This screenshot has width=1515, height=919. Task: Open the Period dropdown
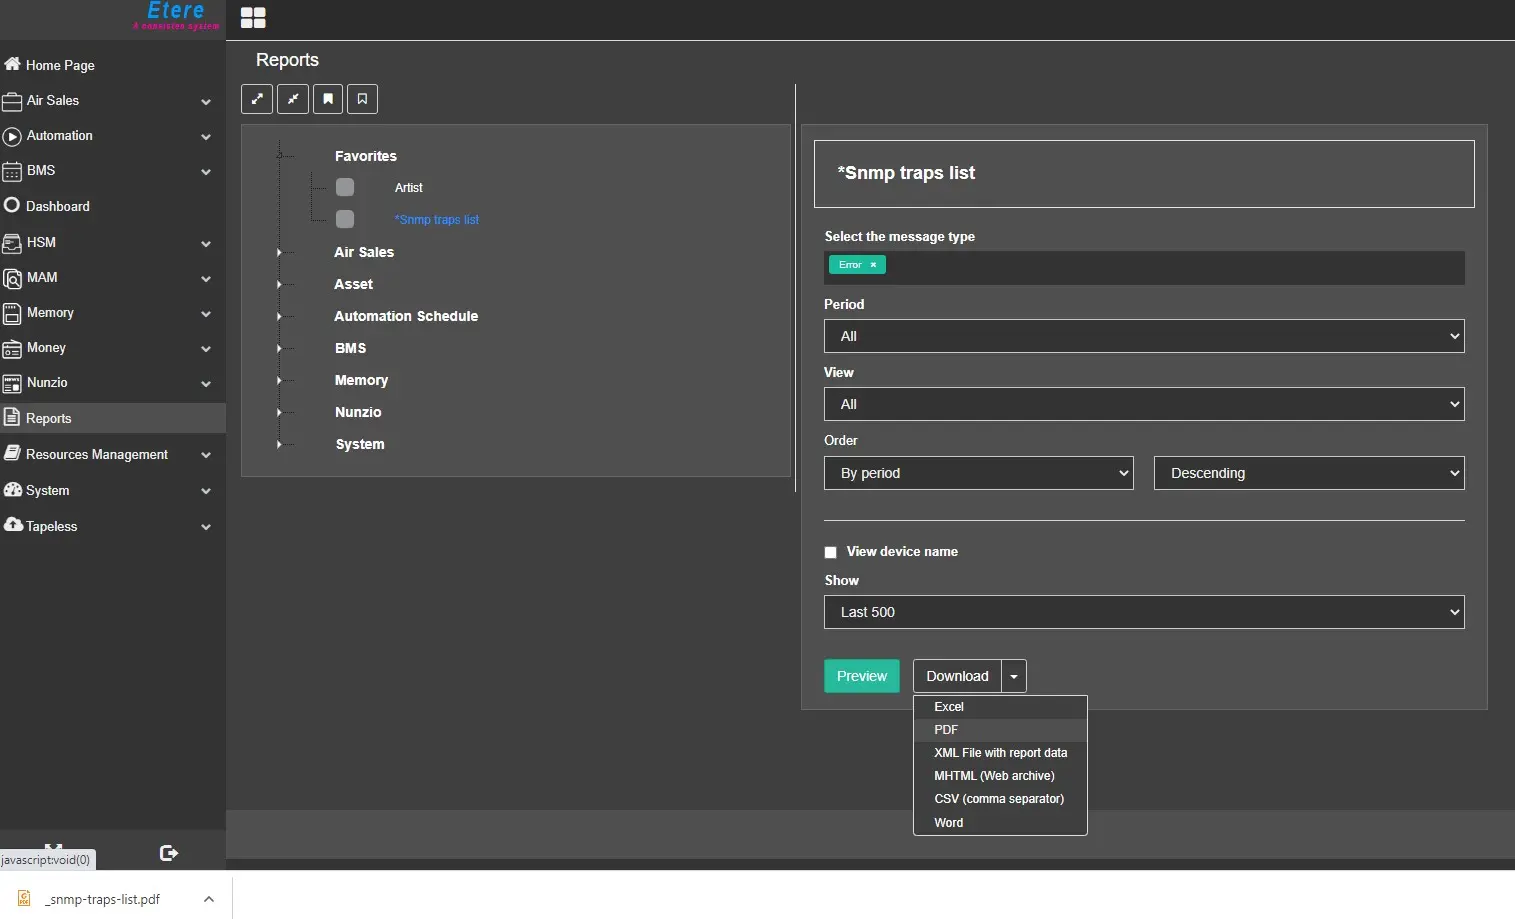(1143, 336)
